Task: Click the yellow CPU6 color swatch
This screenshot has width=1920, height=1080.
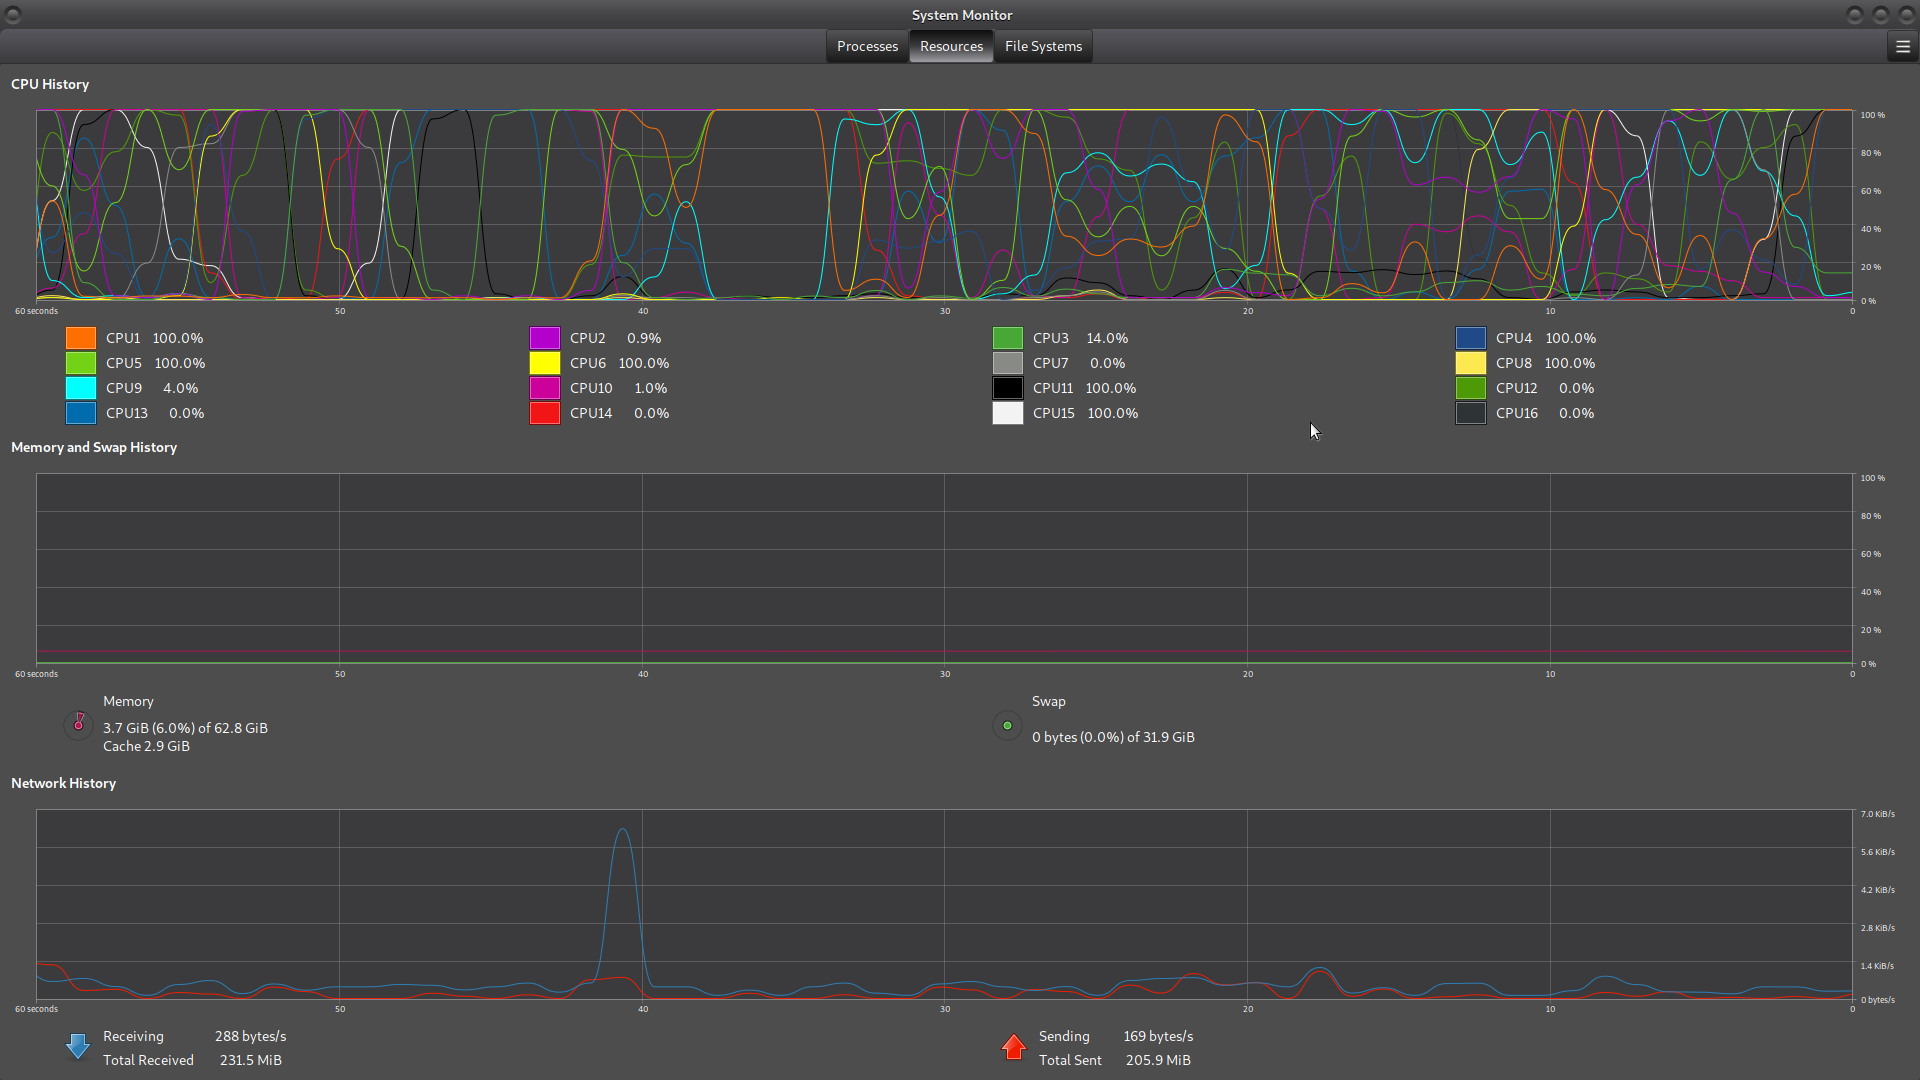Action: 545,364
